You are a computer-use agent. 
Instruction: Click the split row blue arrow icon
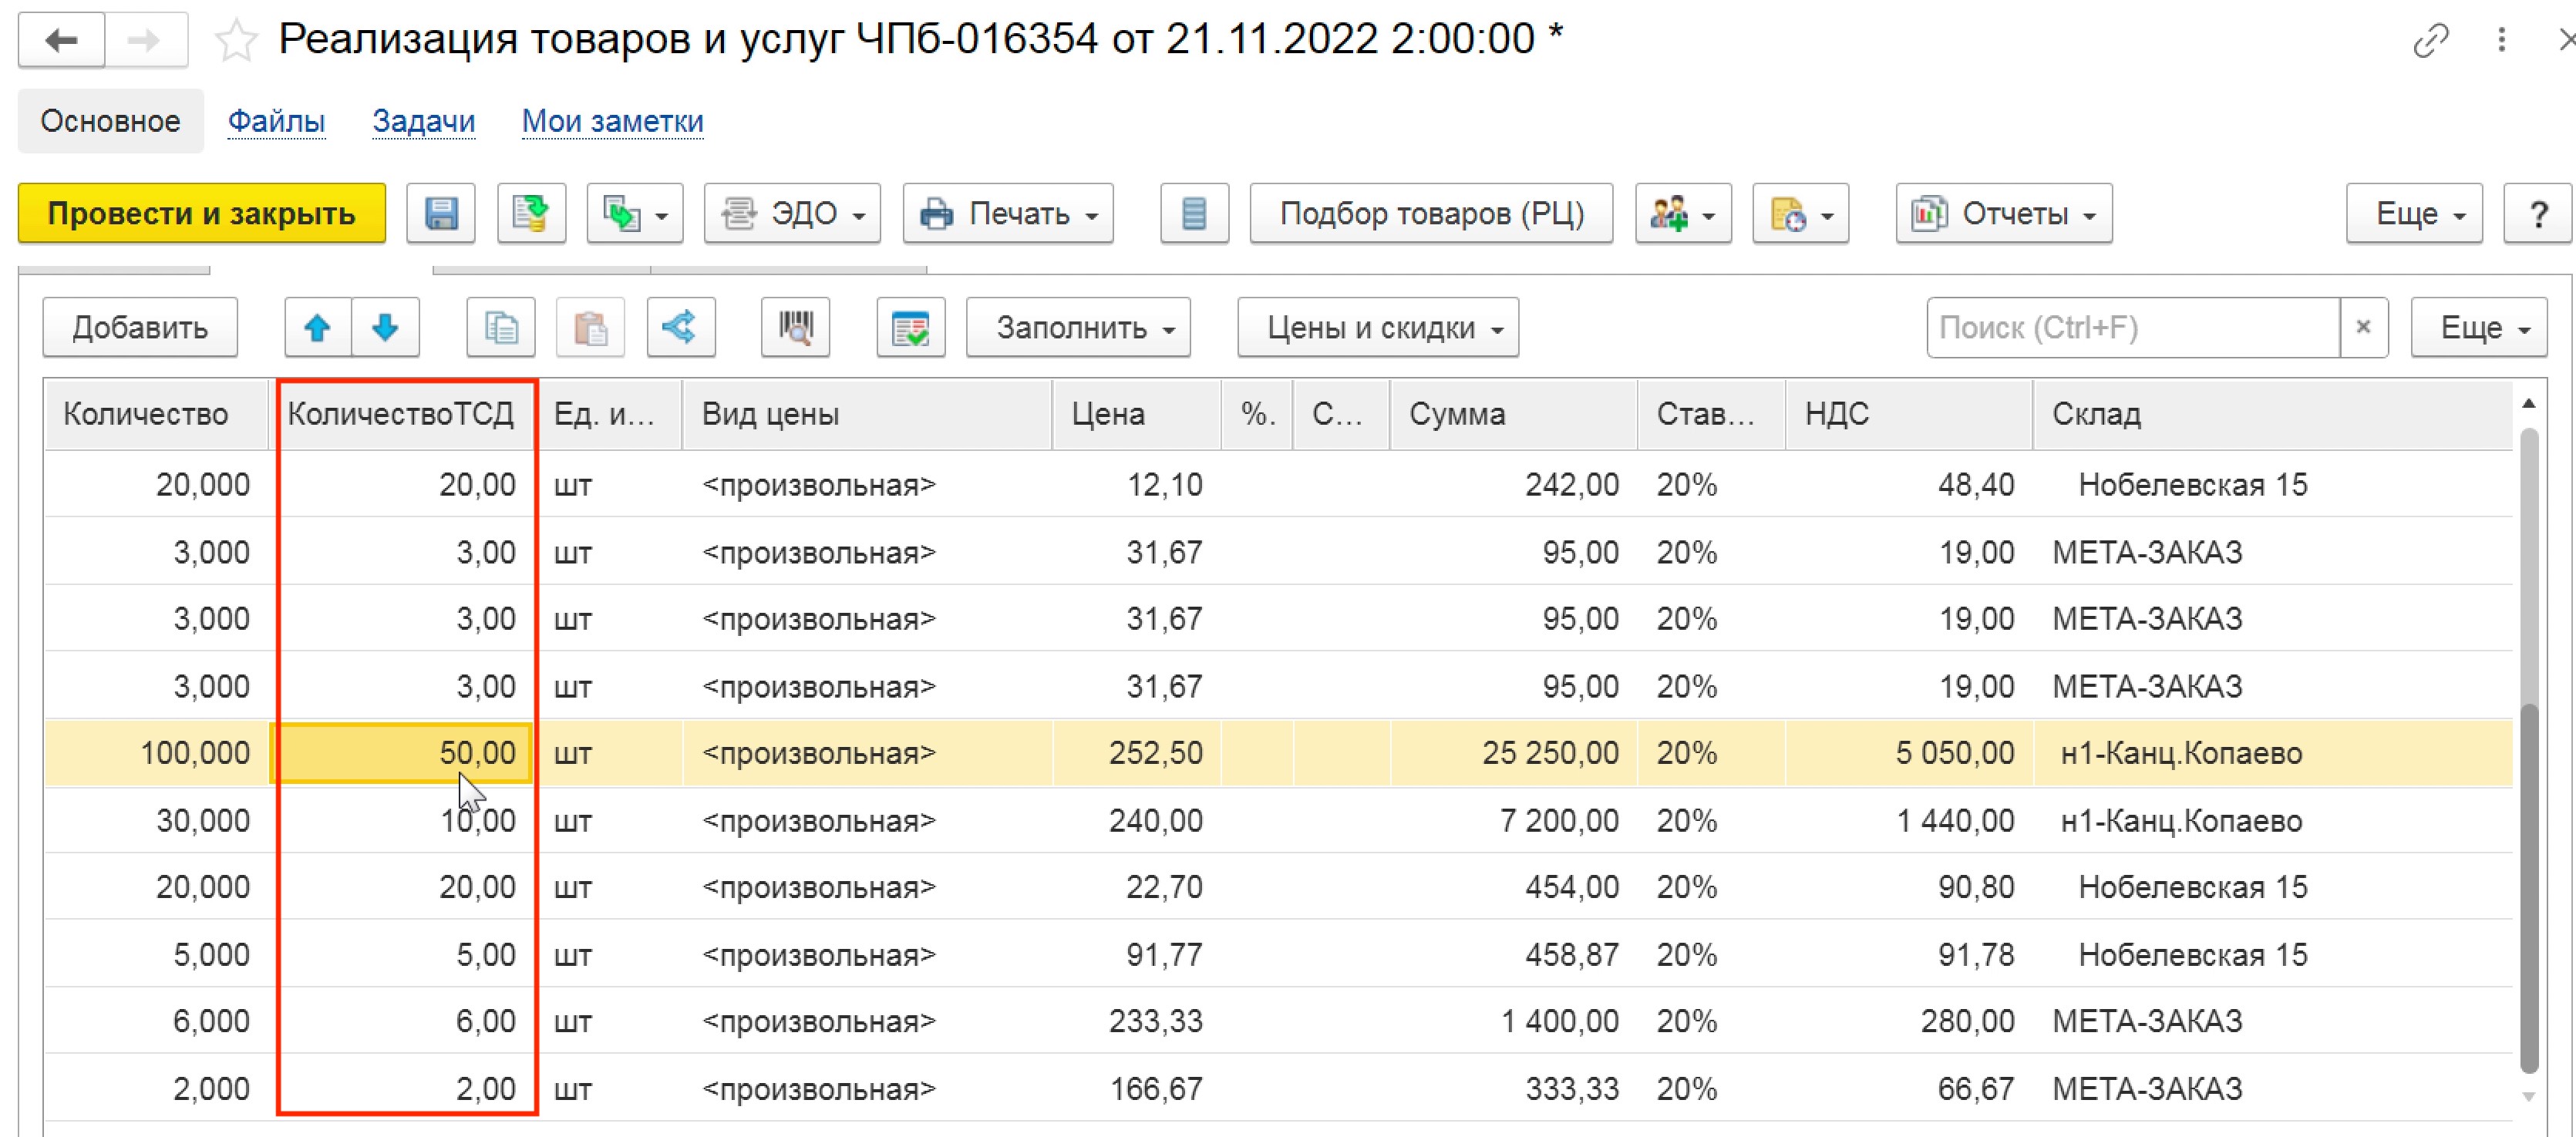pyautogui.click(x=681, y=327)
